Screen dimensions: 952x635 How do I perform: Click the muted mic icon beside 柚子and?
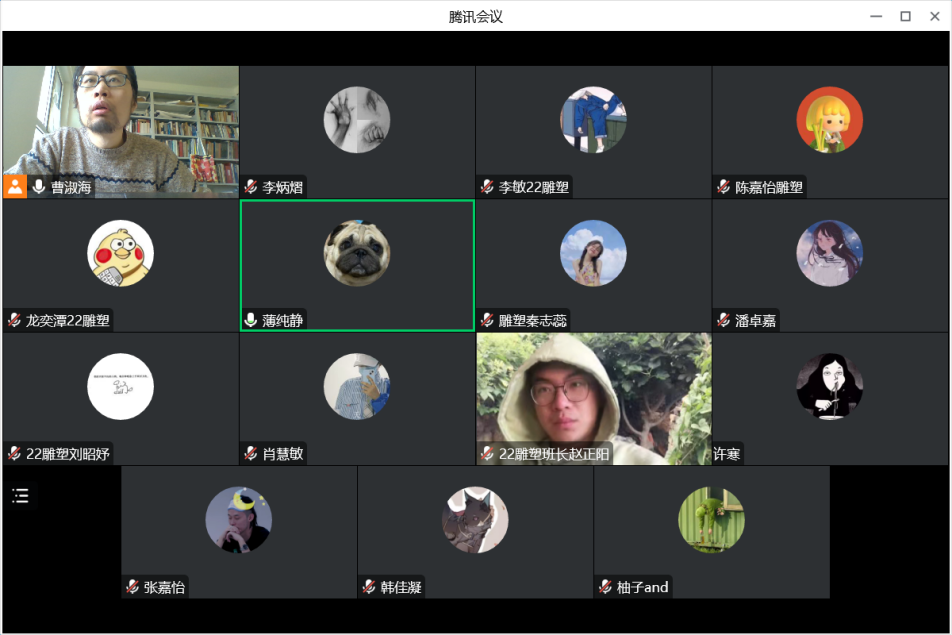[606, 587]
